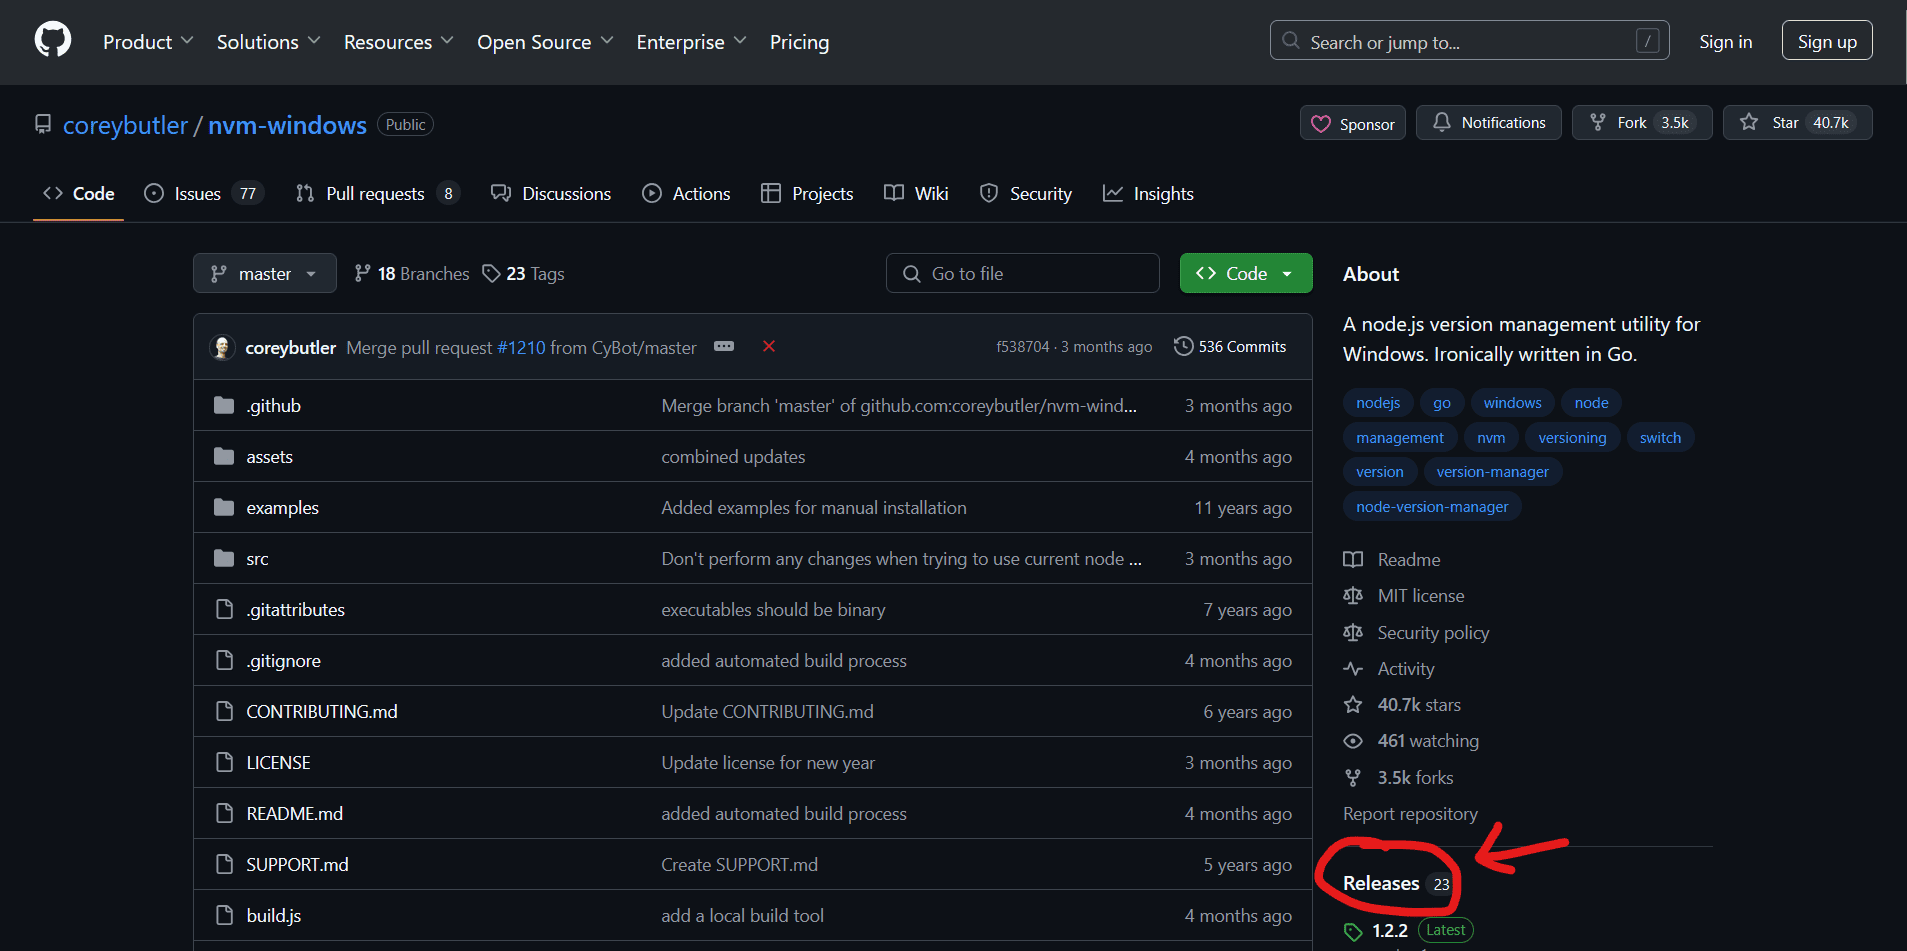Viewport: 1907px width, 951px height.
Task: Open the examples folder
Action: coord(282,507)
